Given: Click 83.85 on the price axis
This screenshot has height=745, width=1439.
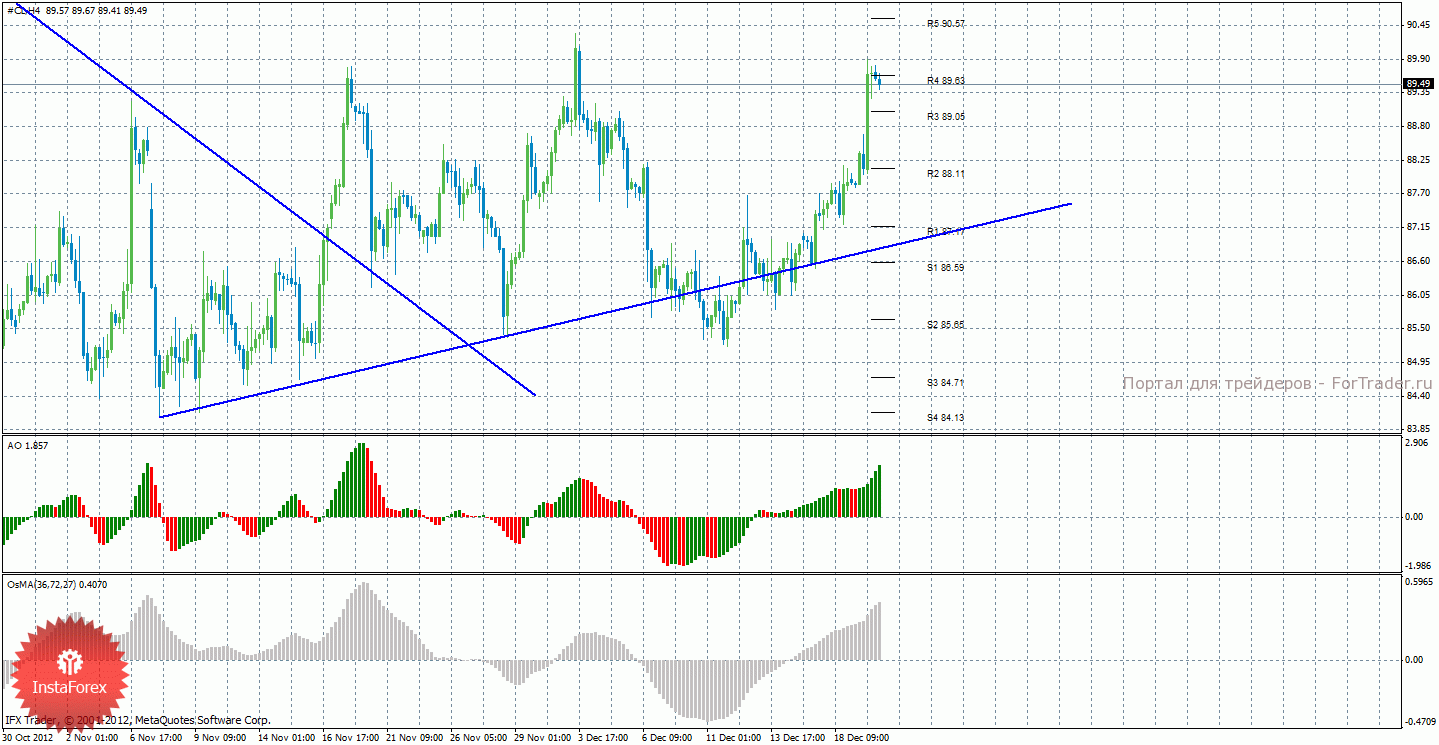Looking at the screenshot, I should 1419,429.
